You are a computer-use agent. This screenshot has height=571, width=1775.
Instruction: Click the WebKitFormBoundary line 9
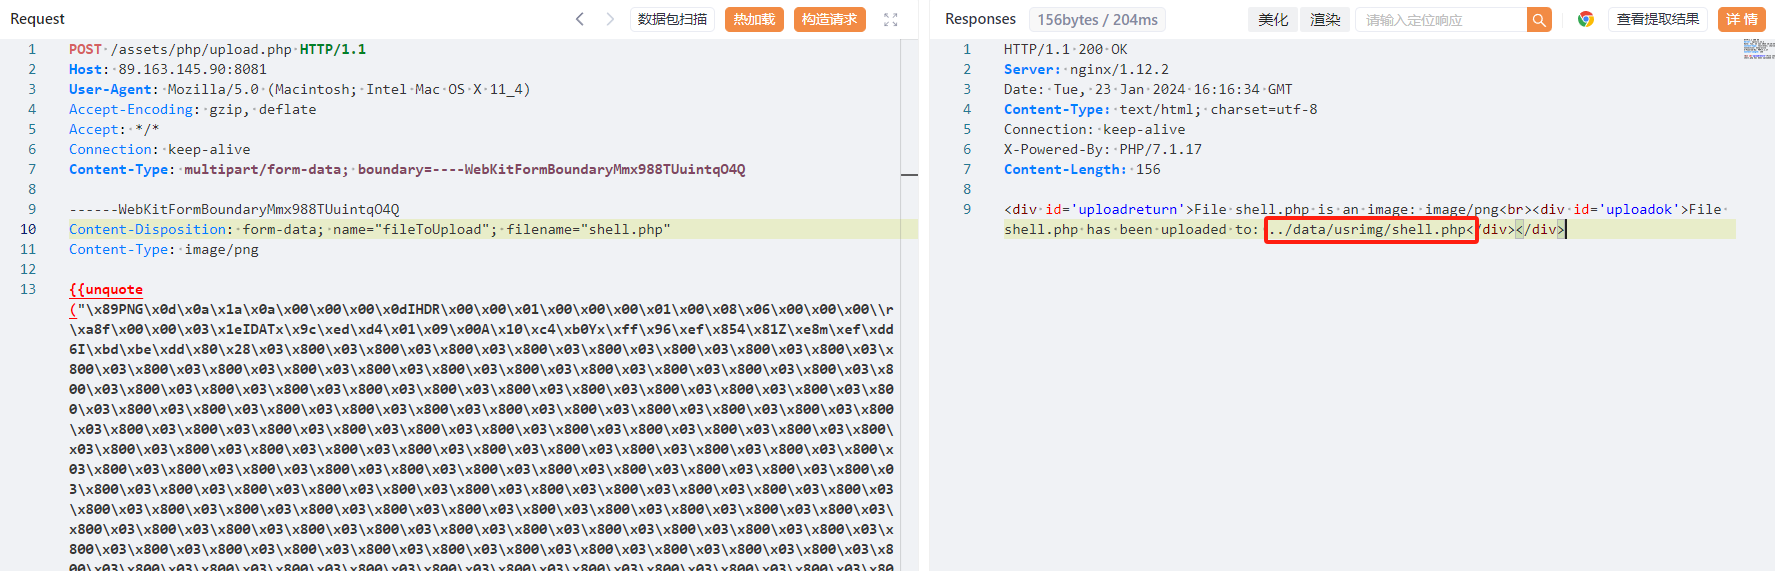[234, 209]
